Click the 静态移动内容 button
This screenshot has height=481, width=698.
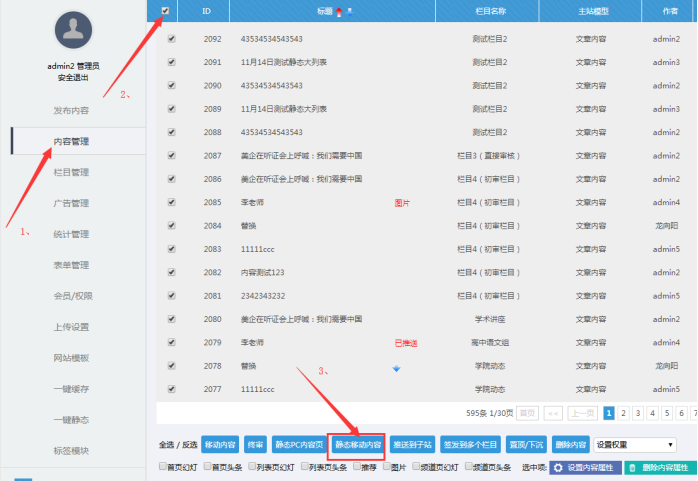point(357,444)
